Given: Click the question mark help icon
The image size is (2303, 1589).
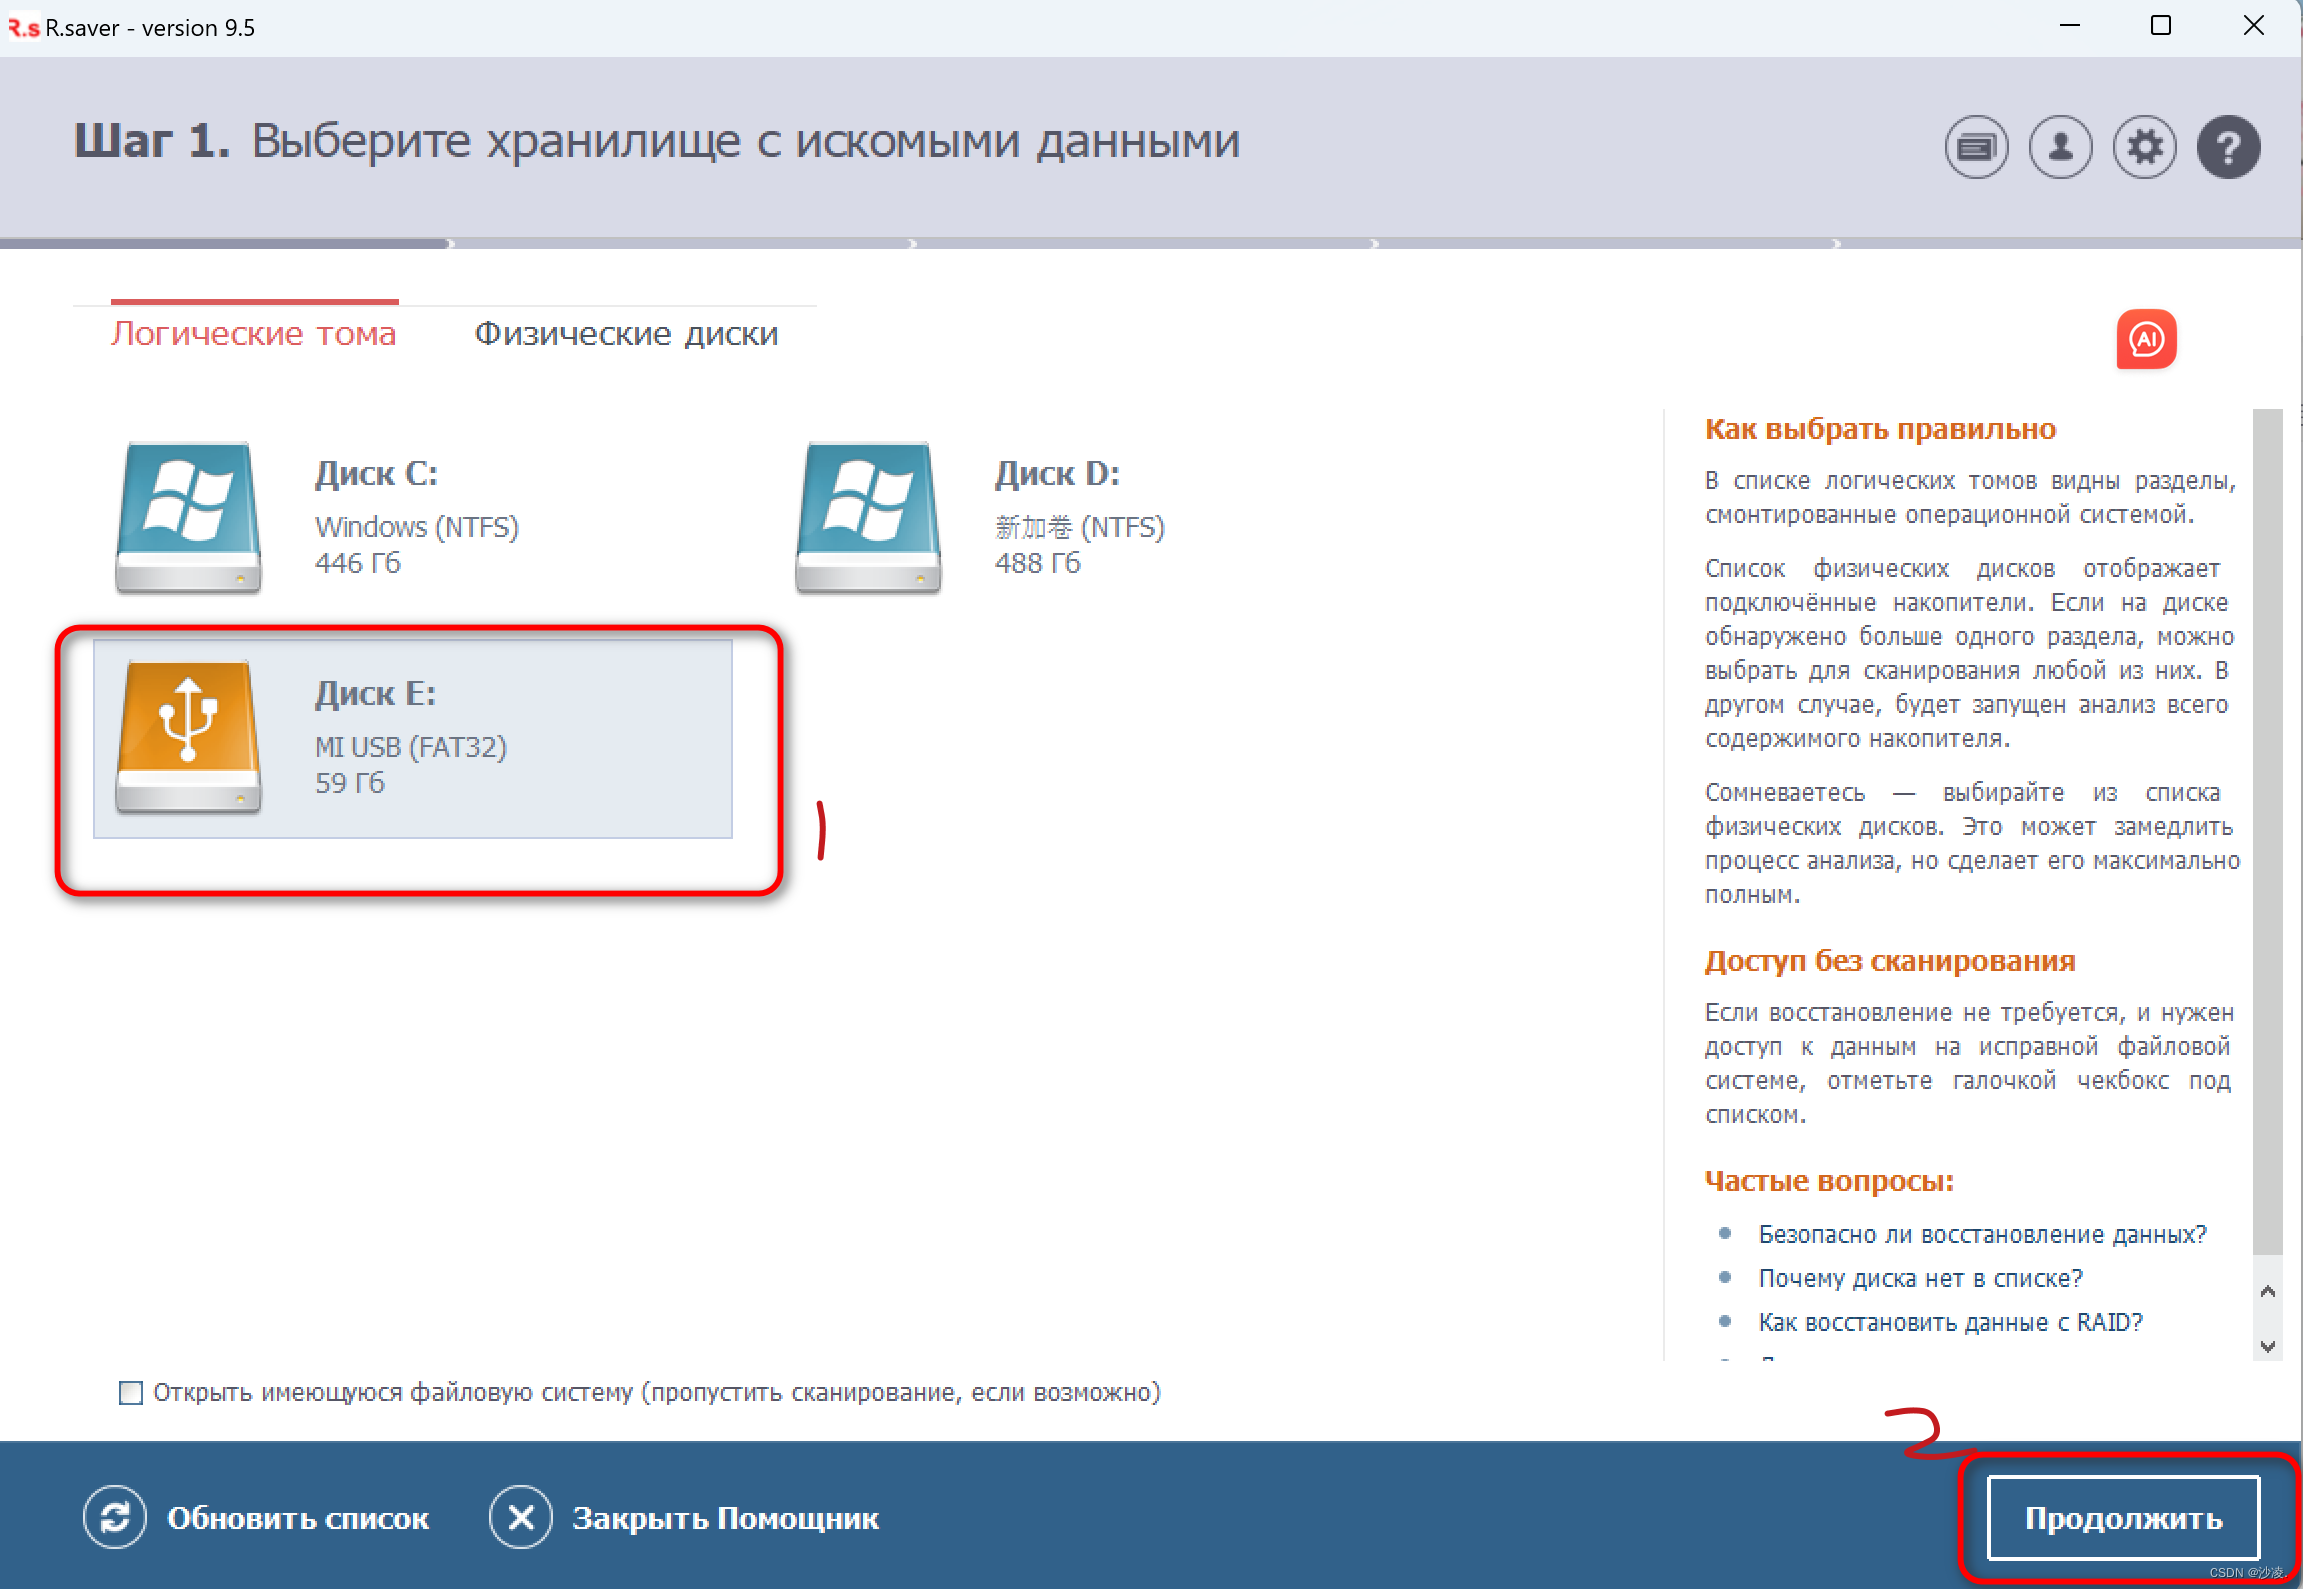Looking at the screenshot, I should pos(2227,148).
